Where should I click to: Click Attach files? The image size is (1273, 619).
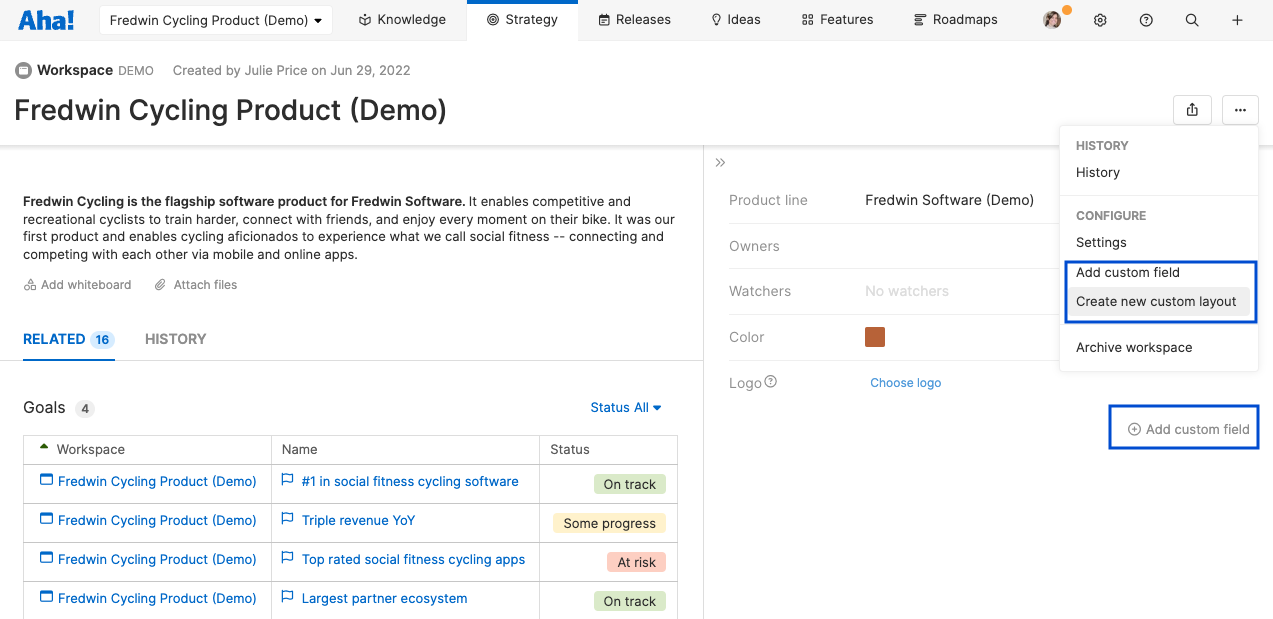(x=196, y=285)
